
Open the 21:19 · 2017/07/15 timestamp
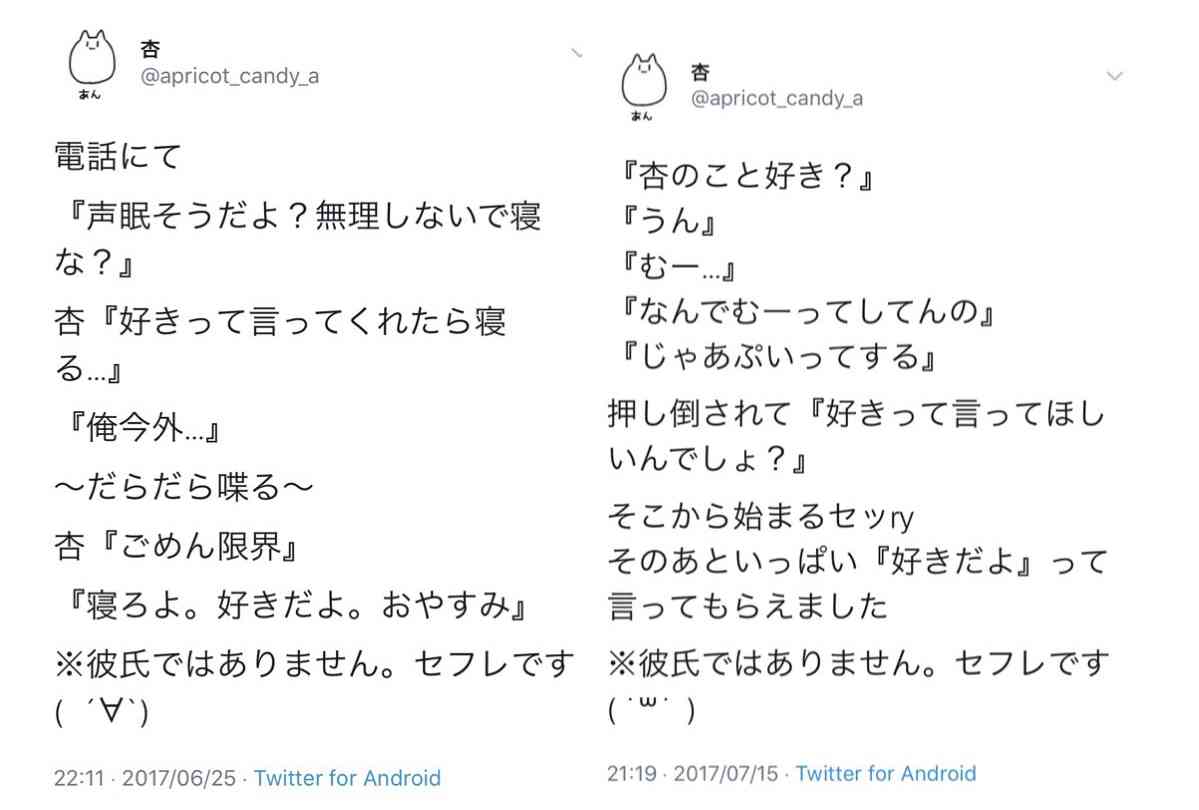pos(692,773)
